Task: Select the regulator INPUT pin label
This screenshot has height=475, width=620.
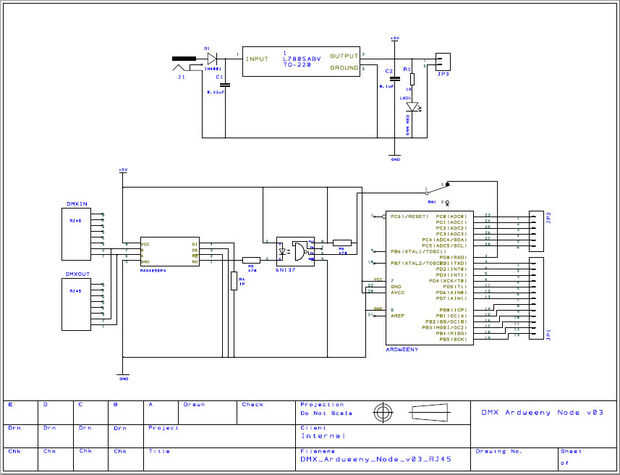Action: pyautogui.click(x=257, y=59)
